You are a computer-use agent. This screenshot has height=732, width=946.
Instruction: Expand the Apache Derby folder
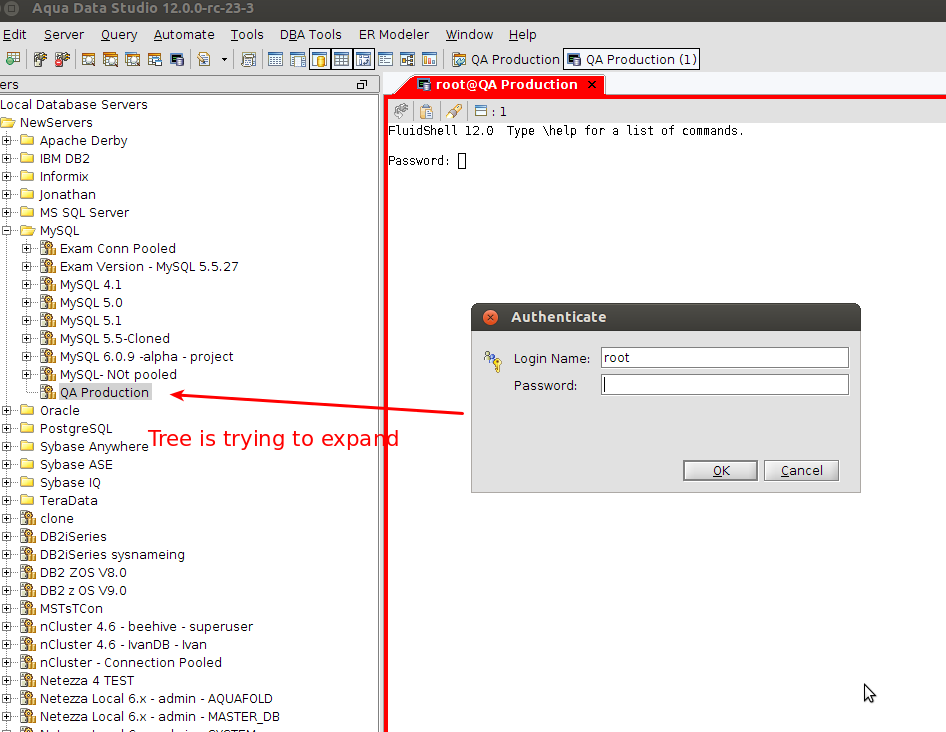pos(7,141)
